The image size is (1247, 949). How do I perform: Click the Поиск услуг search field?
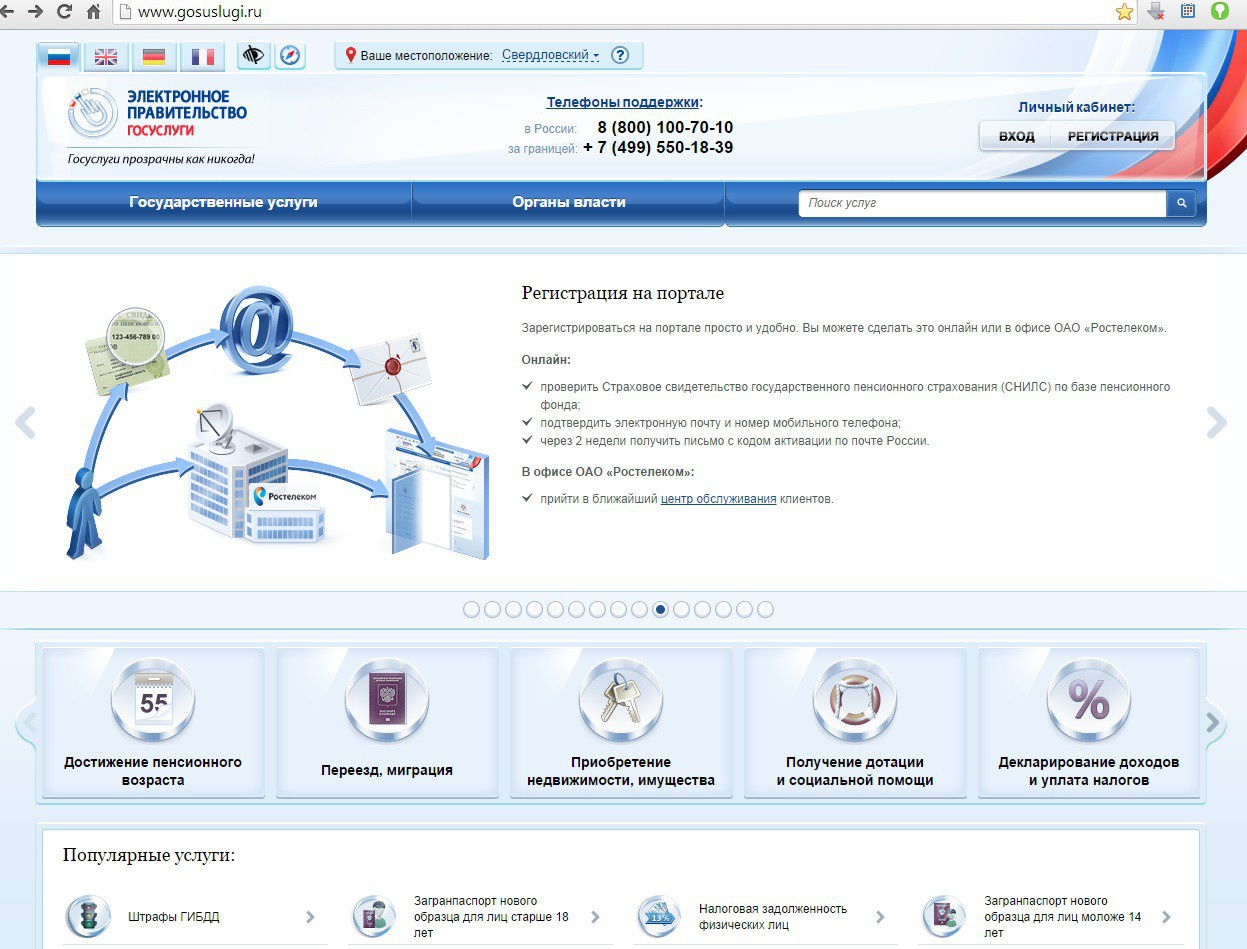click(x=982, y=203)
